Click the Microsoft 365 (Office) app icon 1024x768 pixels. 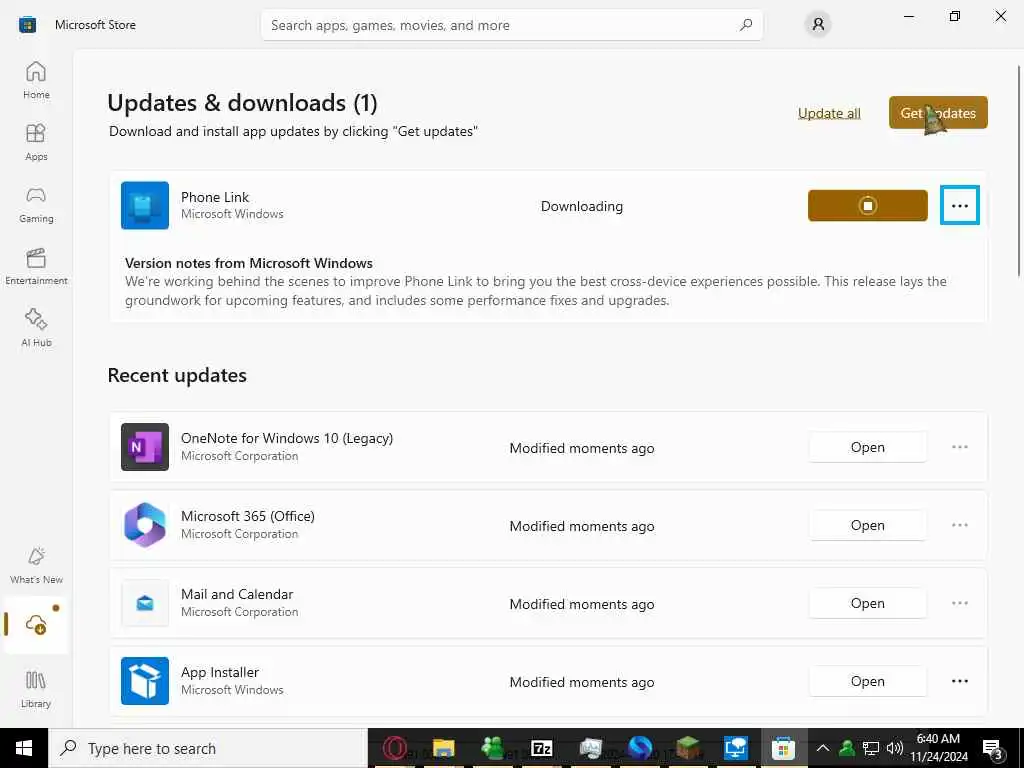145,525
